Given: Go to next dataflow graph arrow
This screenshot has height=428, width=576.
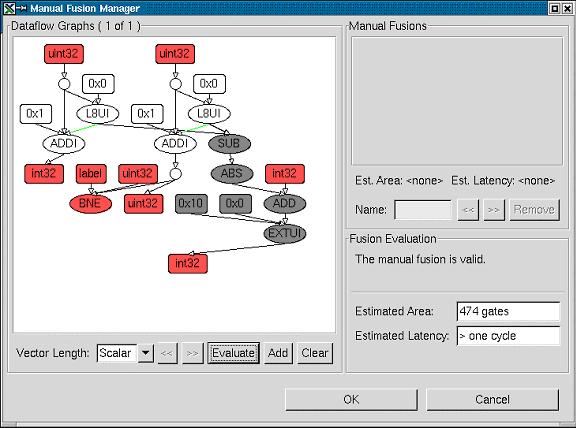Looking at the screenshot, I should pos(192,353).
